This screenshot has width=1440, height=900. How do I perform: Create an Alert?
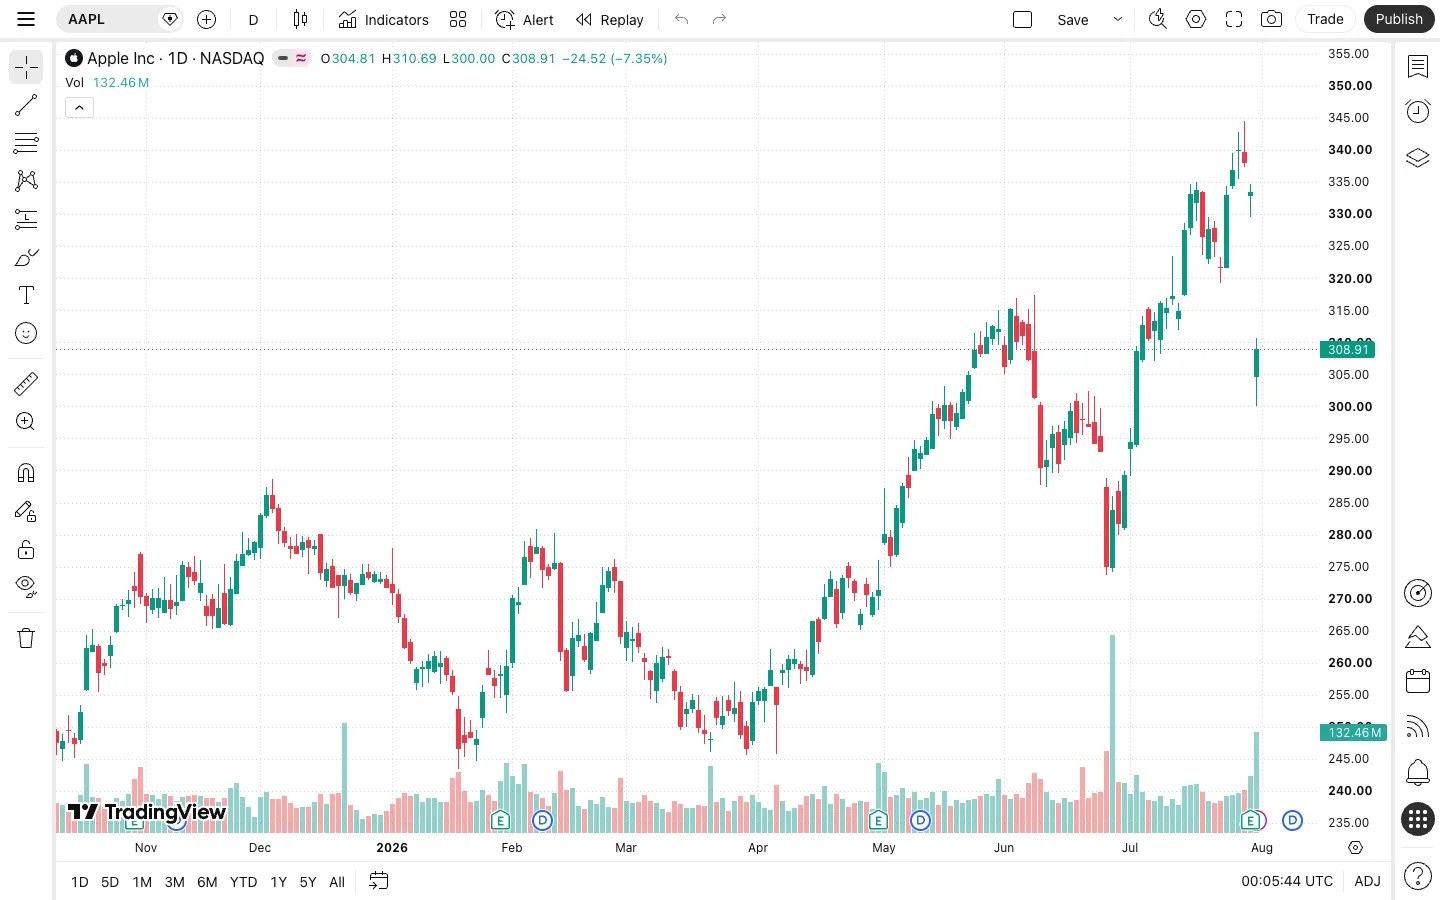click(x=525, y=19)
